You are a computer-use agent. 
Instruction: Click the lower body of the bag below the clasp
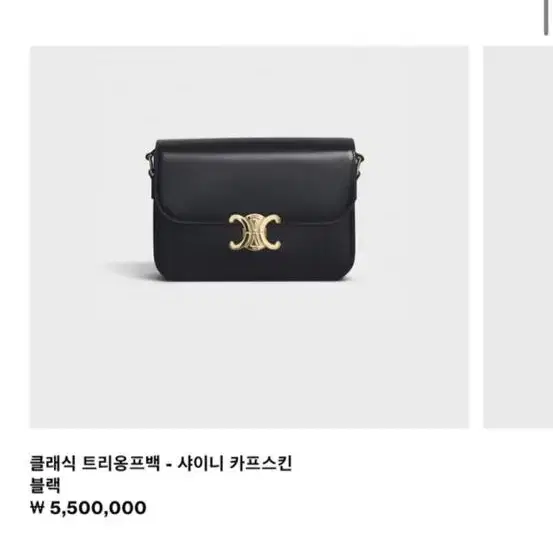click(x=254, y=265)
